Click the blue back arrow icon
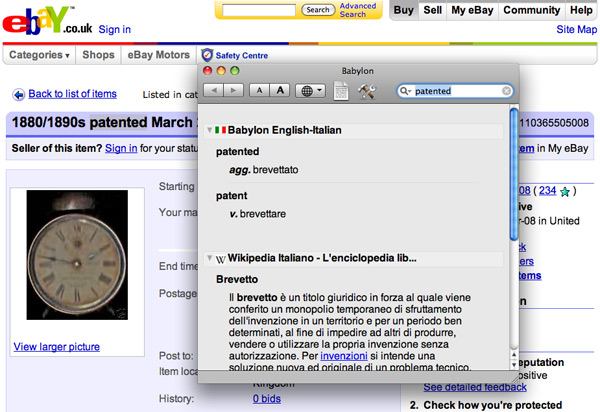This screenshot has width=600, height=412. (x=19, y=94)
